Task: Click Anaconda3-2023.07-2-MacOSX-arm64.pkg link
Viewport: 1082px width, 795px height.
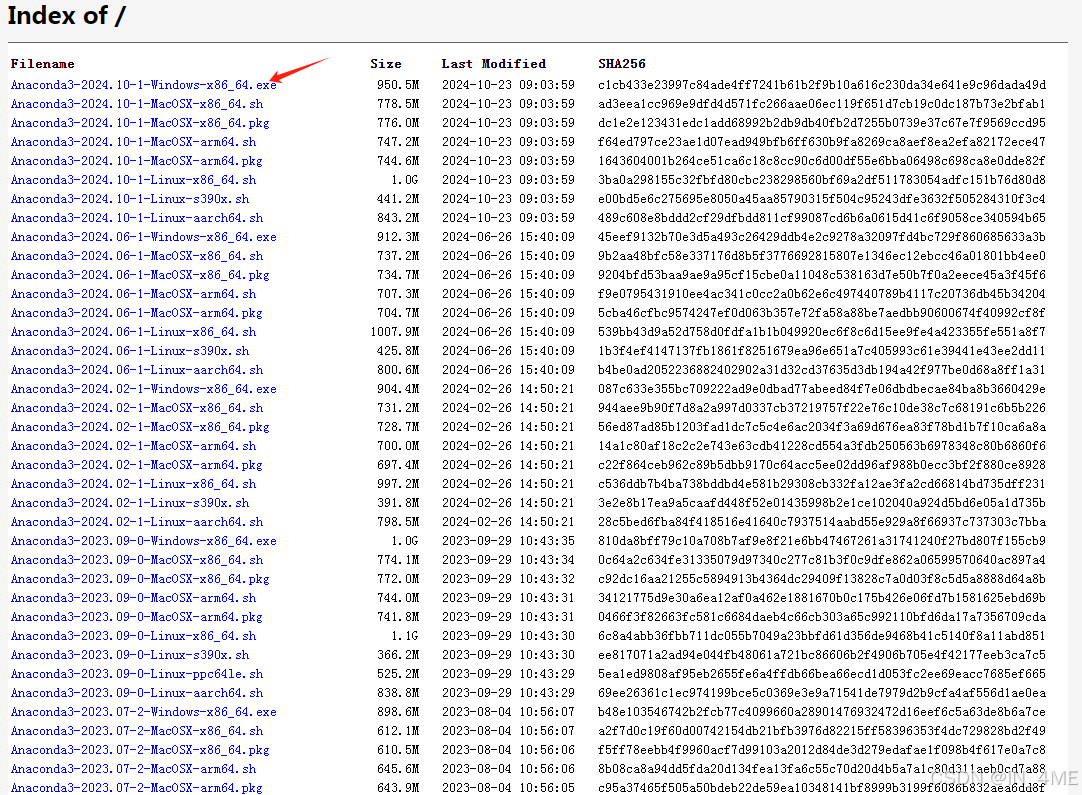Action: tap(137, 787)
